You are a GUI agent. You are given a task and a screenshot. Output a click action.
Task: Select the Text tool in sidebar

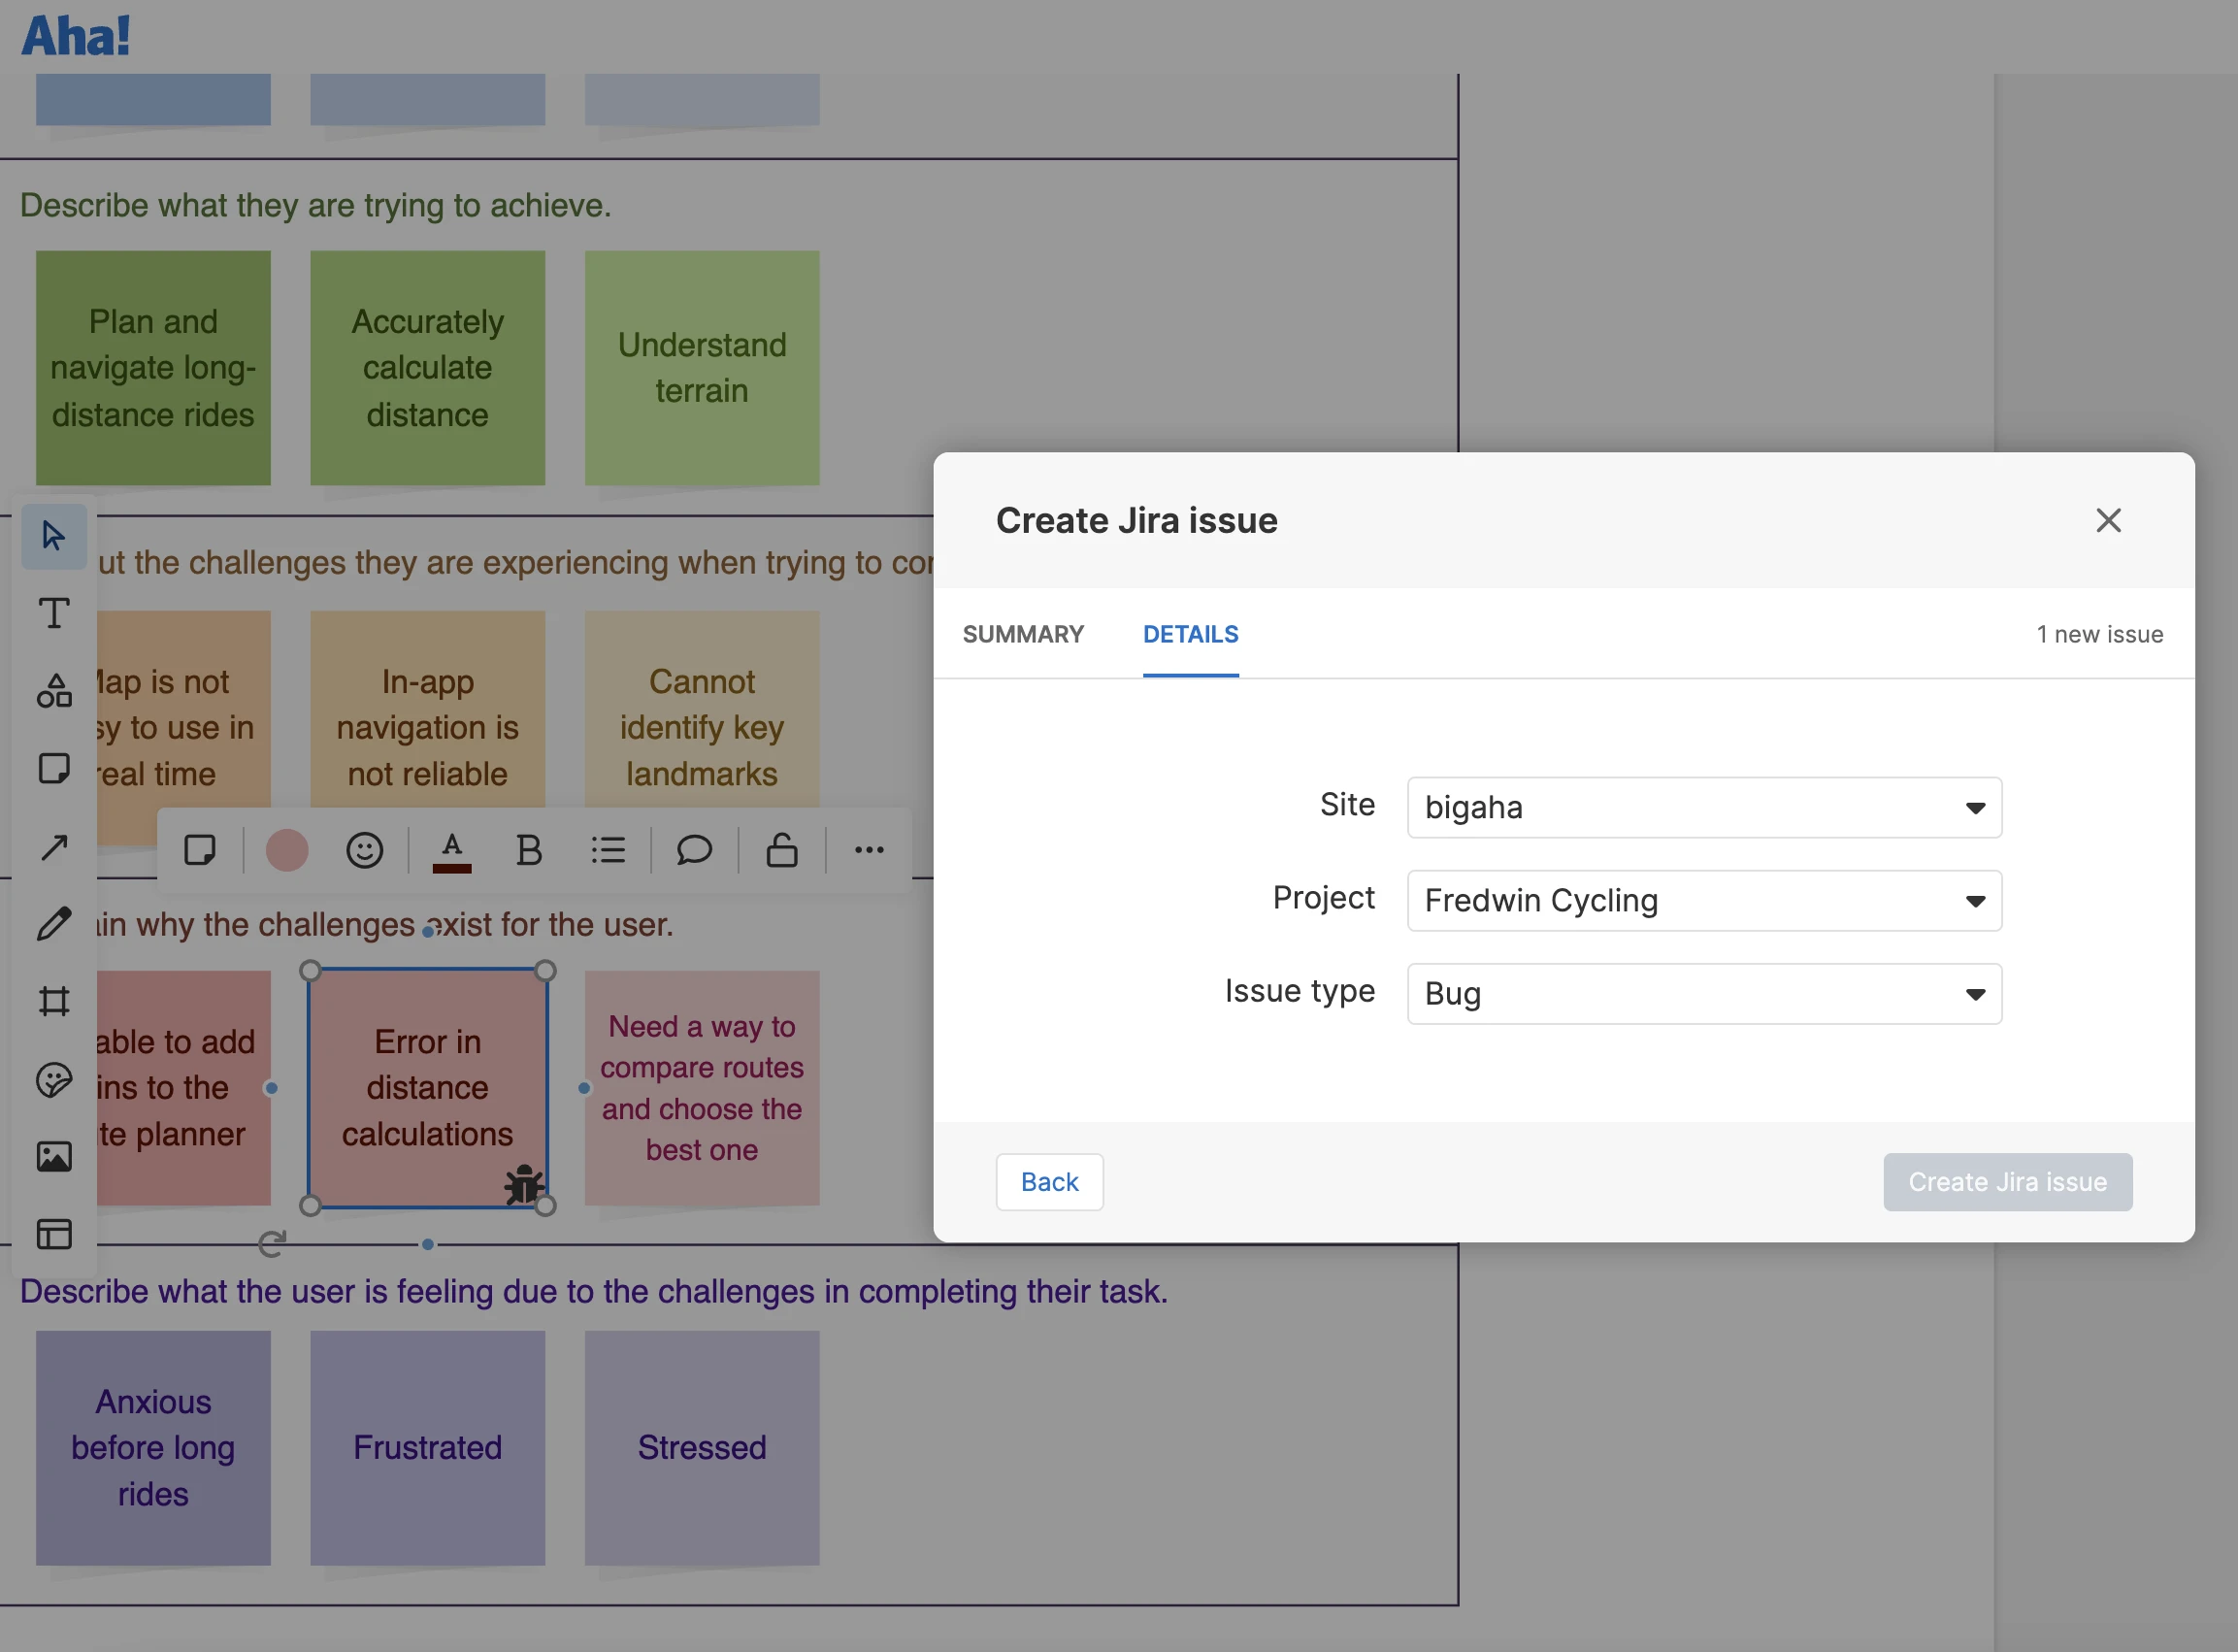pos(54,613)
